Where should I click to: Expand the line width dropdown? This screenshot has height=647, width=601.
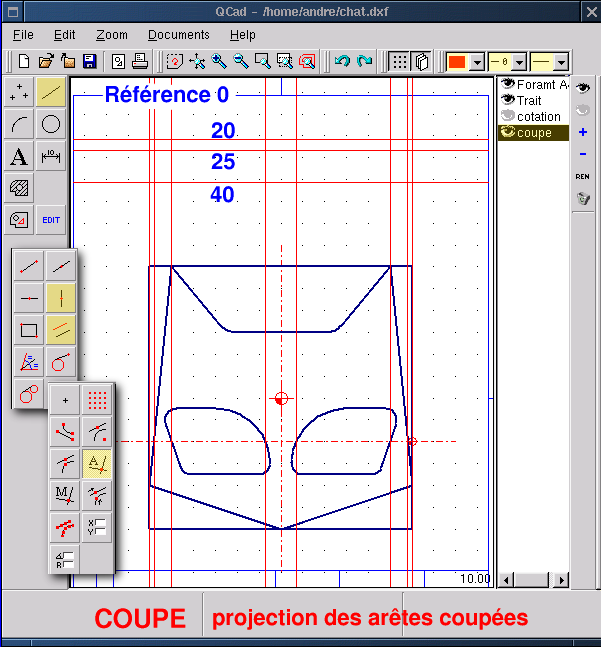[518, 62]
